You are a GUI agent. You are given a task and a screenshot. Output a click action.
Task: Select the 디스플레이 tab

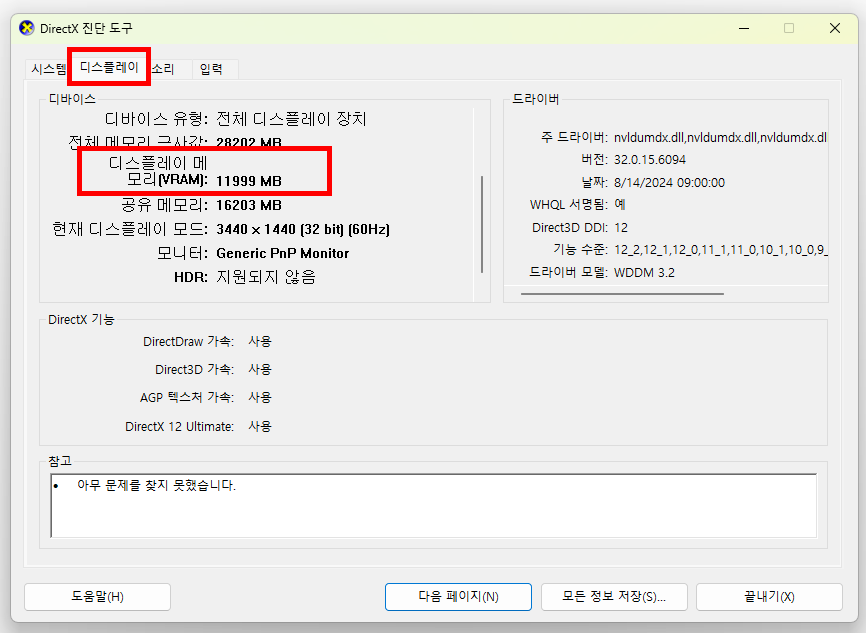(109, 67)
